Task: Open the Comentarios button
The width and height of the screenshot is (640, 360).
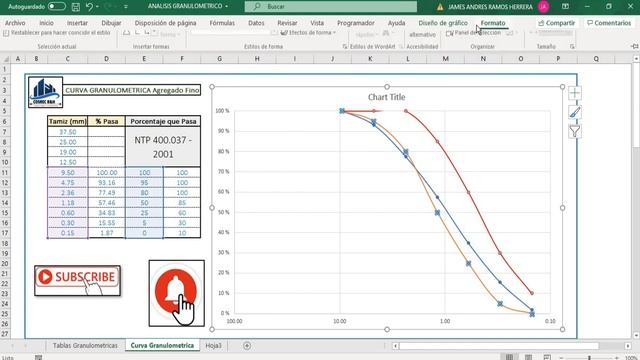Action: (x=609, y=23)
